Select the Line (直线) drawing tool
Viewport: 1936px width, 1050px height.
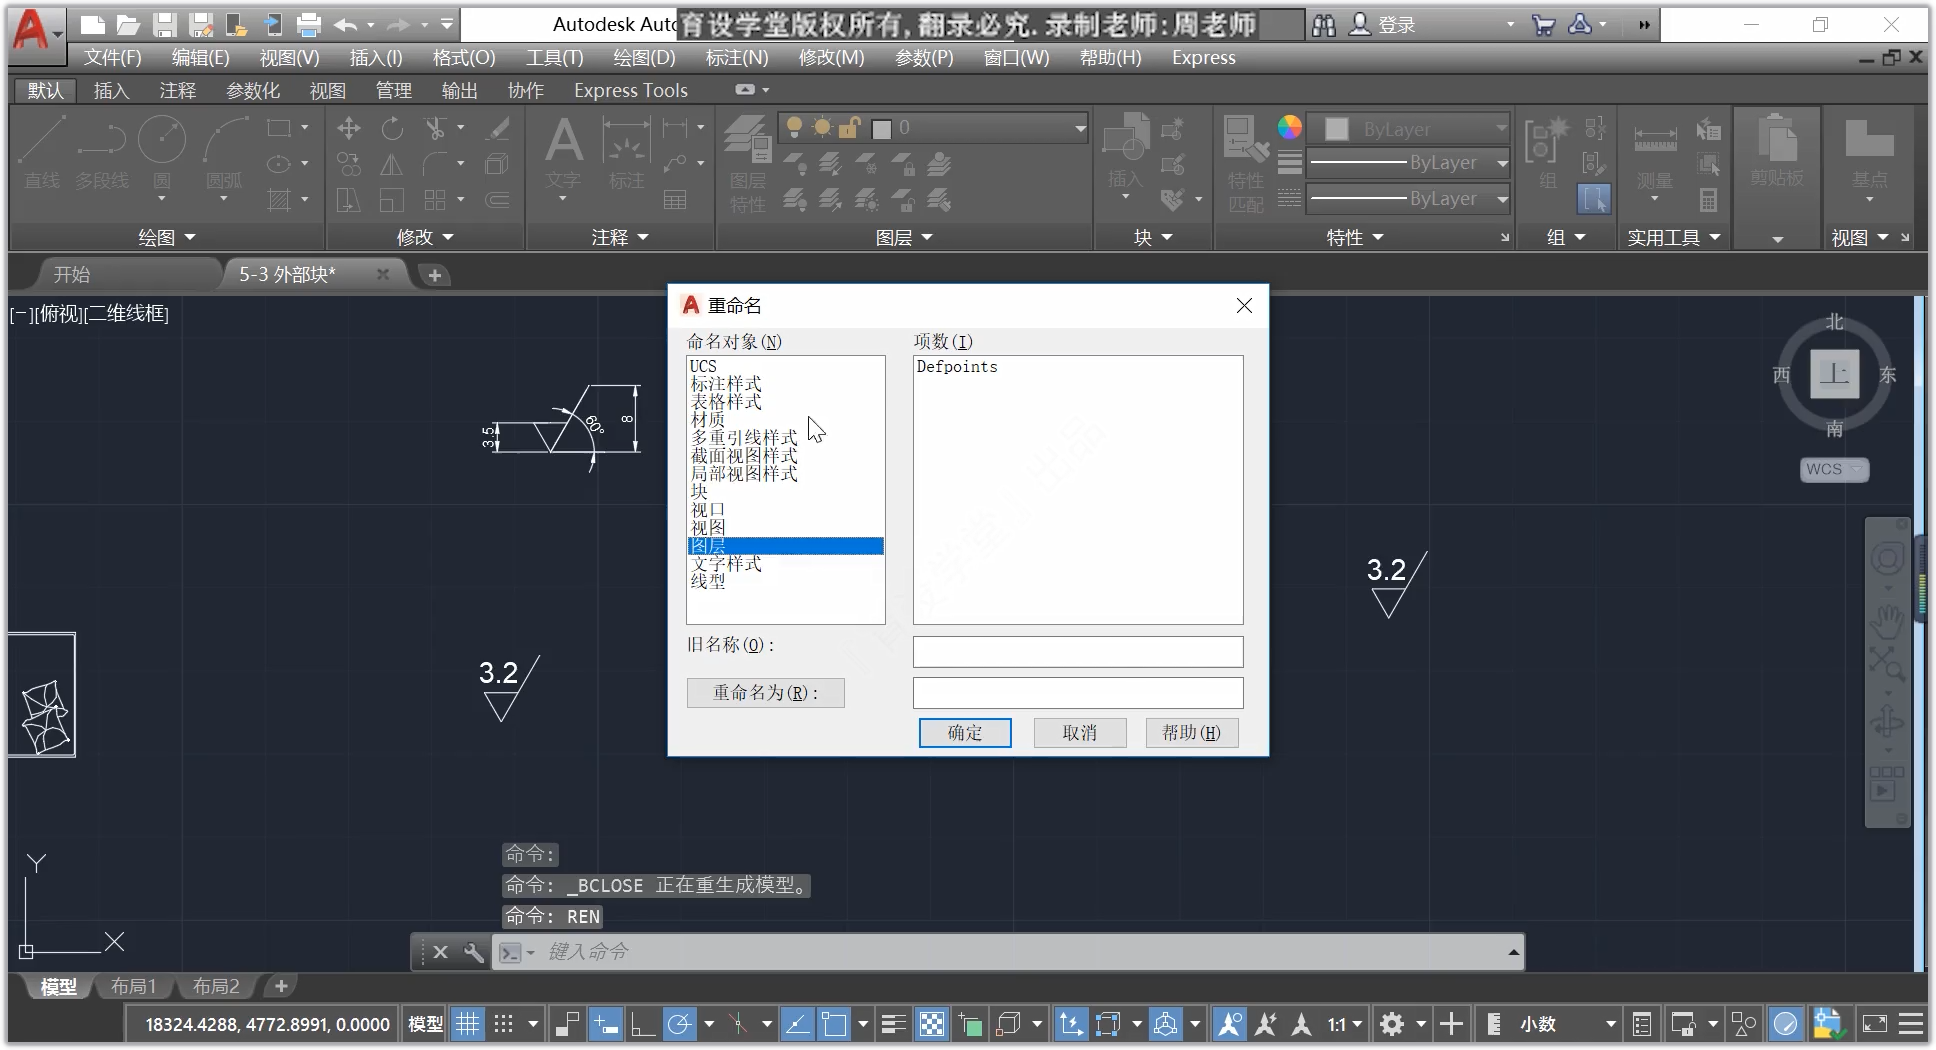tap(42, 152)
